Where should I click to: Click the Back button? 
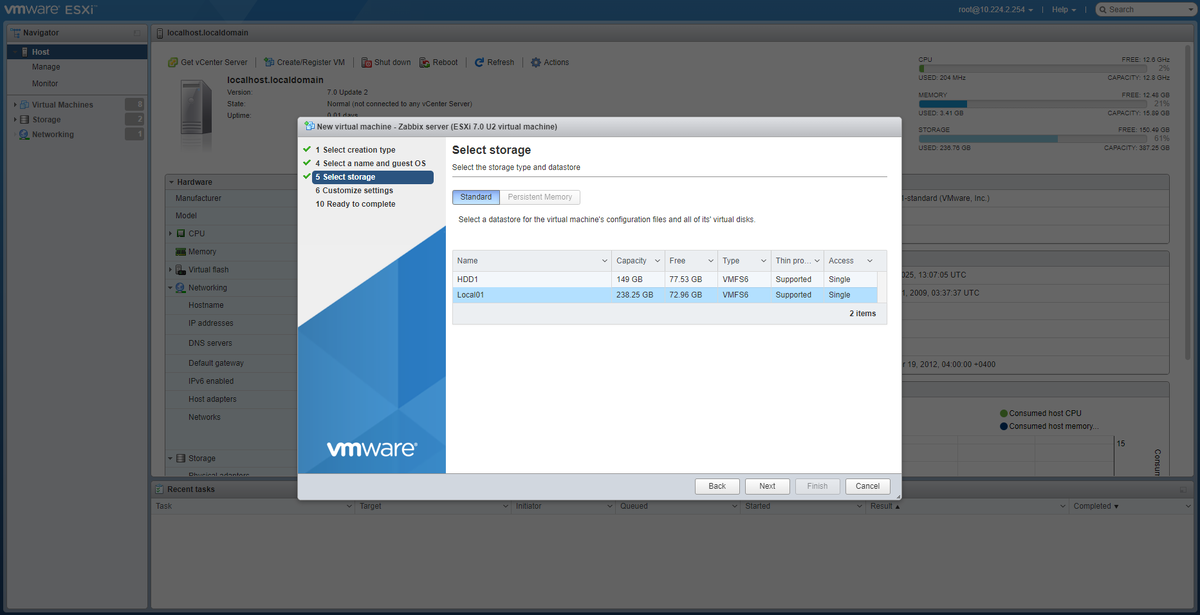pos(717,486)
